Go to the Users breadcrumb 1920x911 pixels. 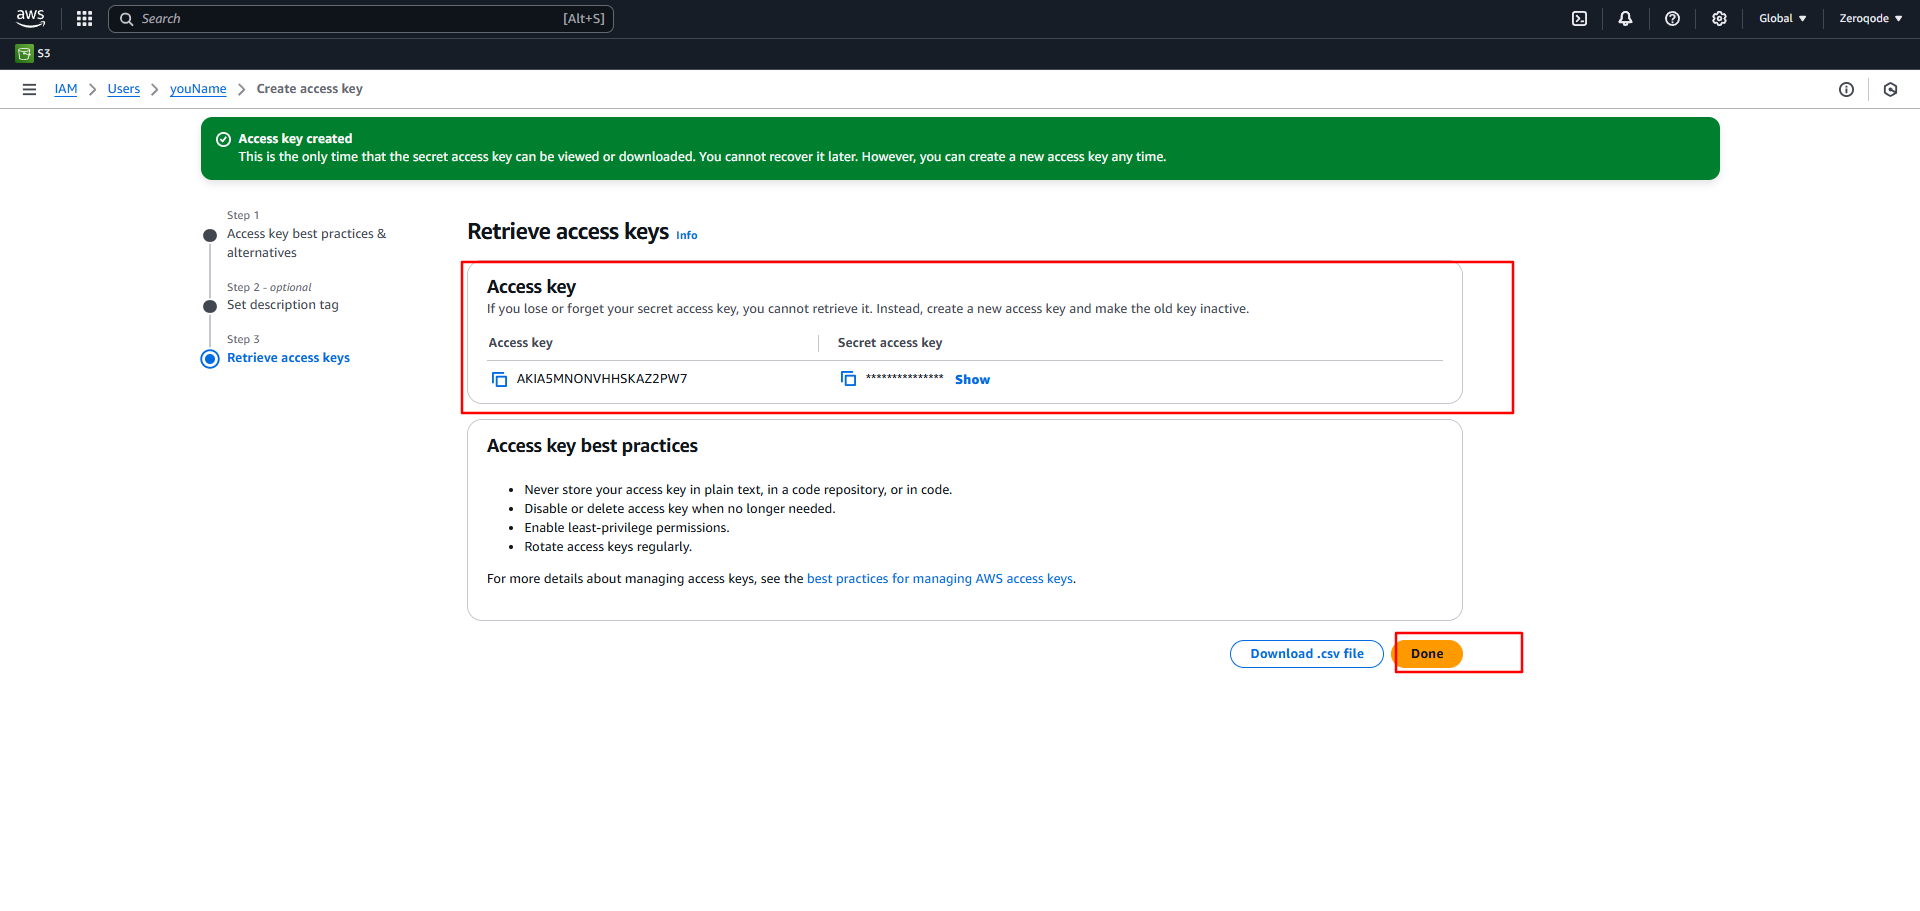point(124,89)
